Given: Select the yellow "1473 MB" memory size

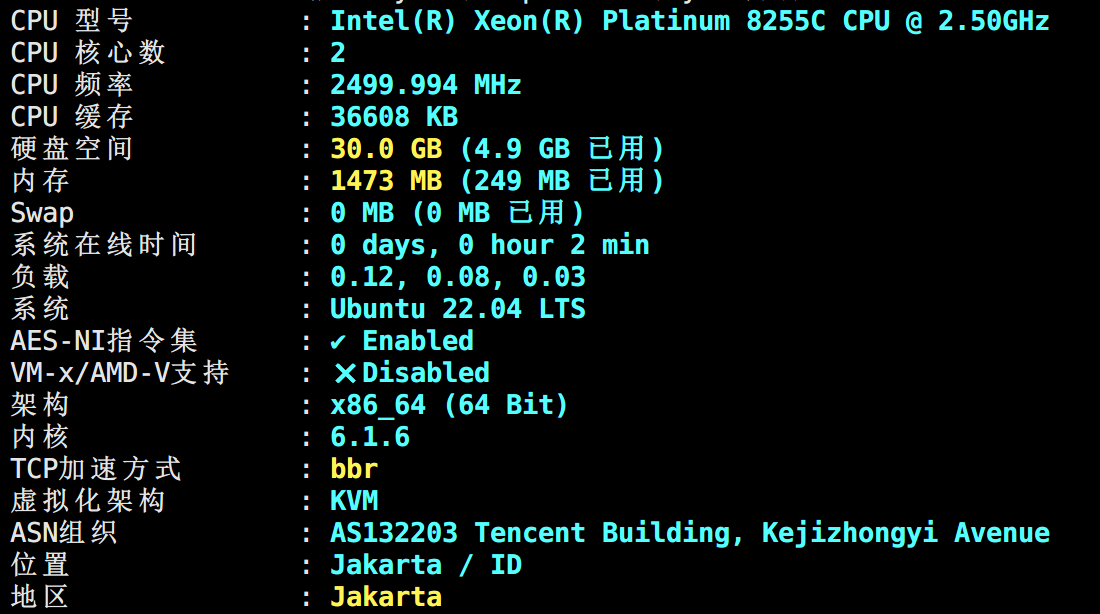Looking at the screenshot, I should 387,181.
